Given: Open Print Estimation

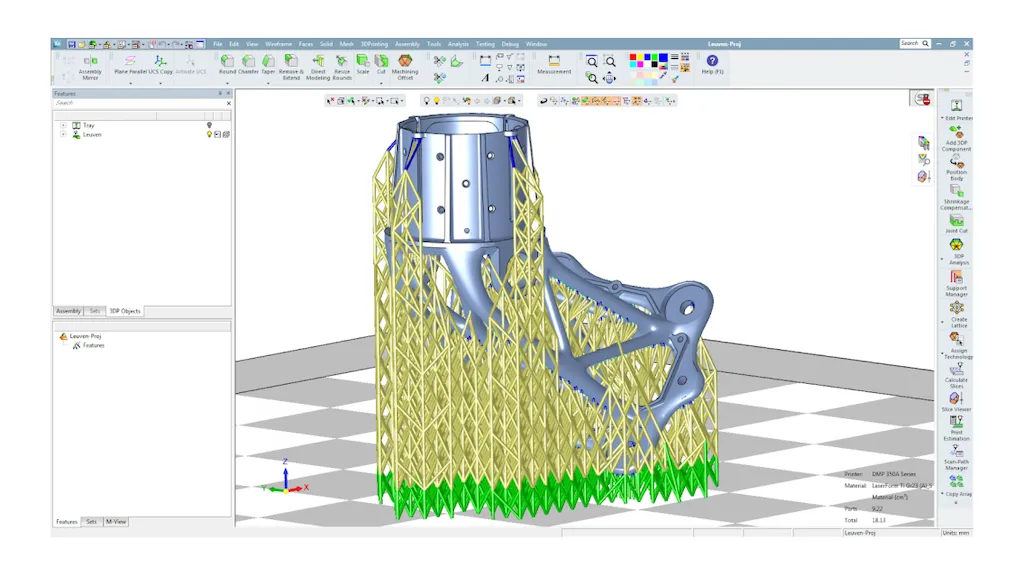Looking at the screenshot, I should [x=956, y=428].
